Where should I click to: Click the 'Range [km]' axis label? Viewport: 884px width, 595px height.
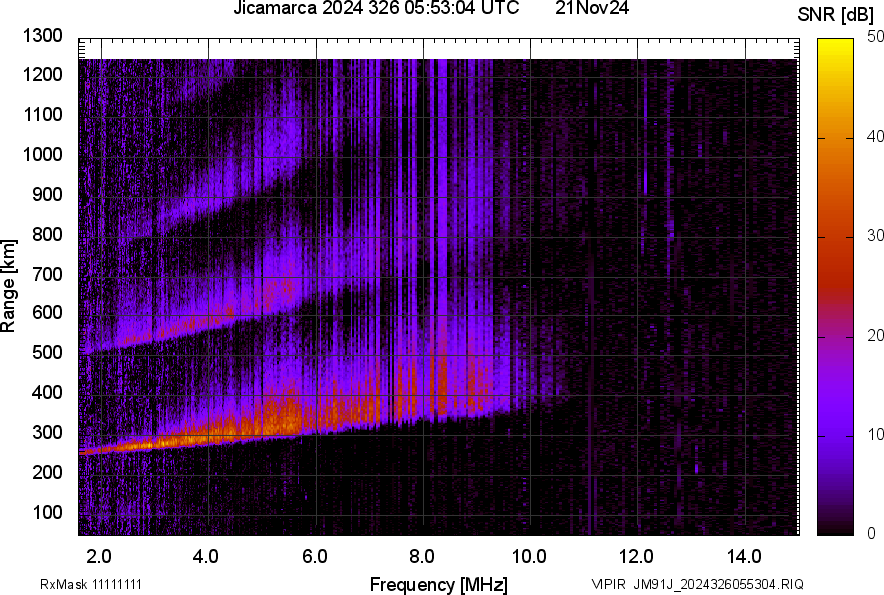[x=8, y=286]
